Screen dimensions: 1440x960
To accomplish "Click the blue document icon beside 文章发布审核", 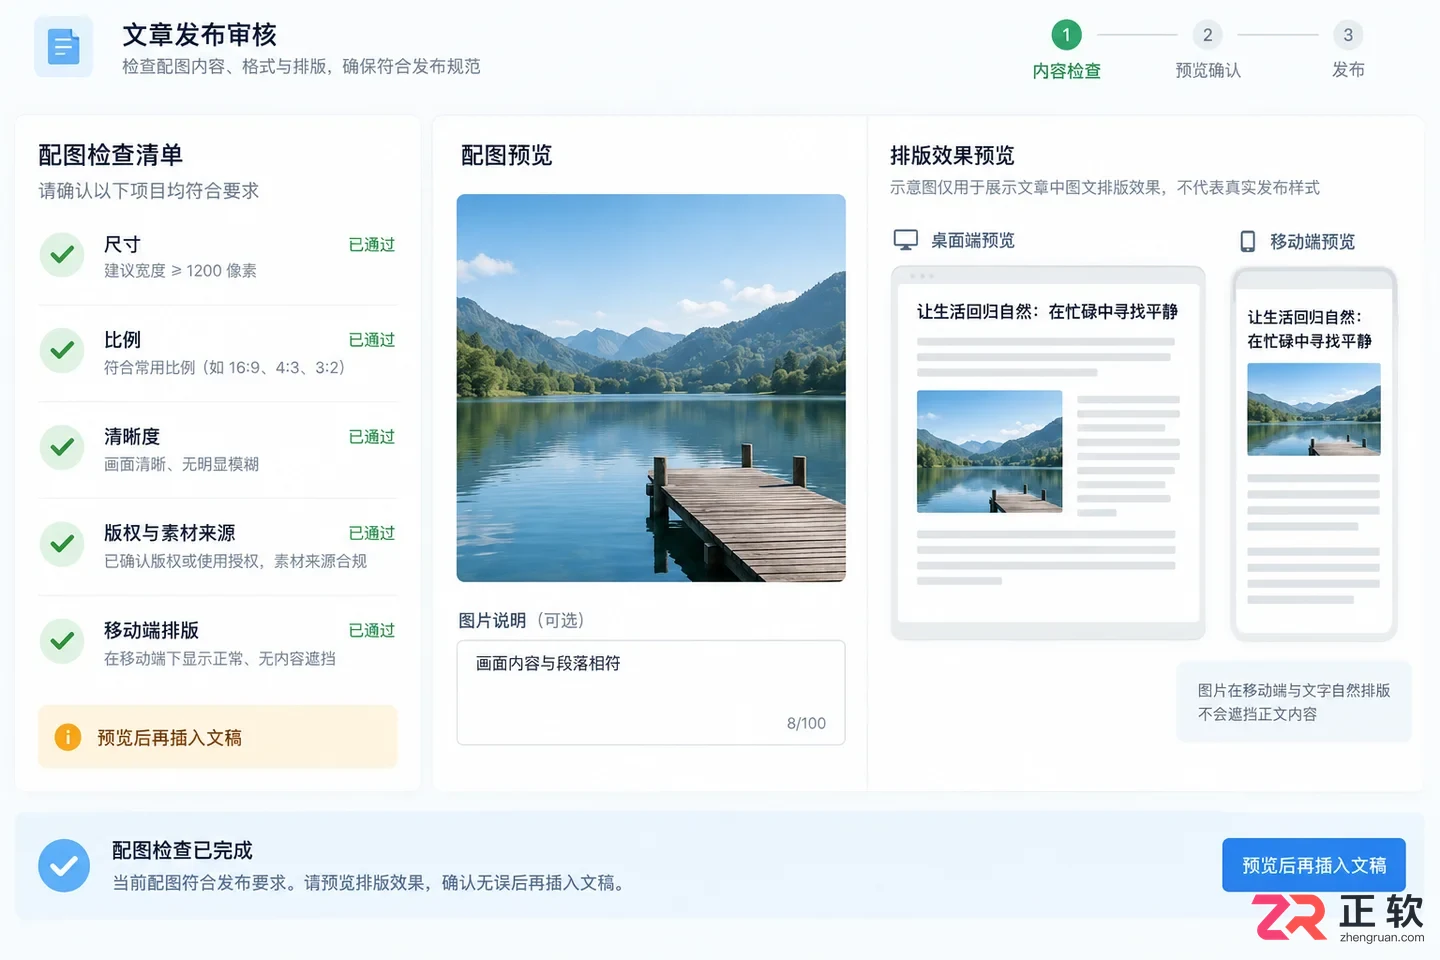I will 64,46.
